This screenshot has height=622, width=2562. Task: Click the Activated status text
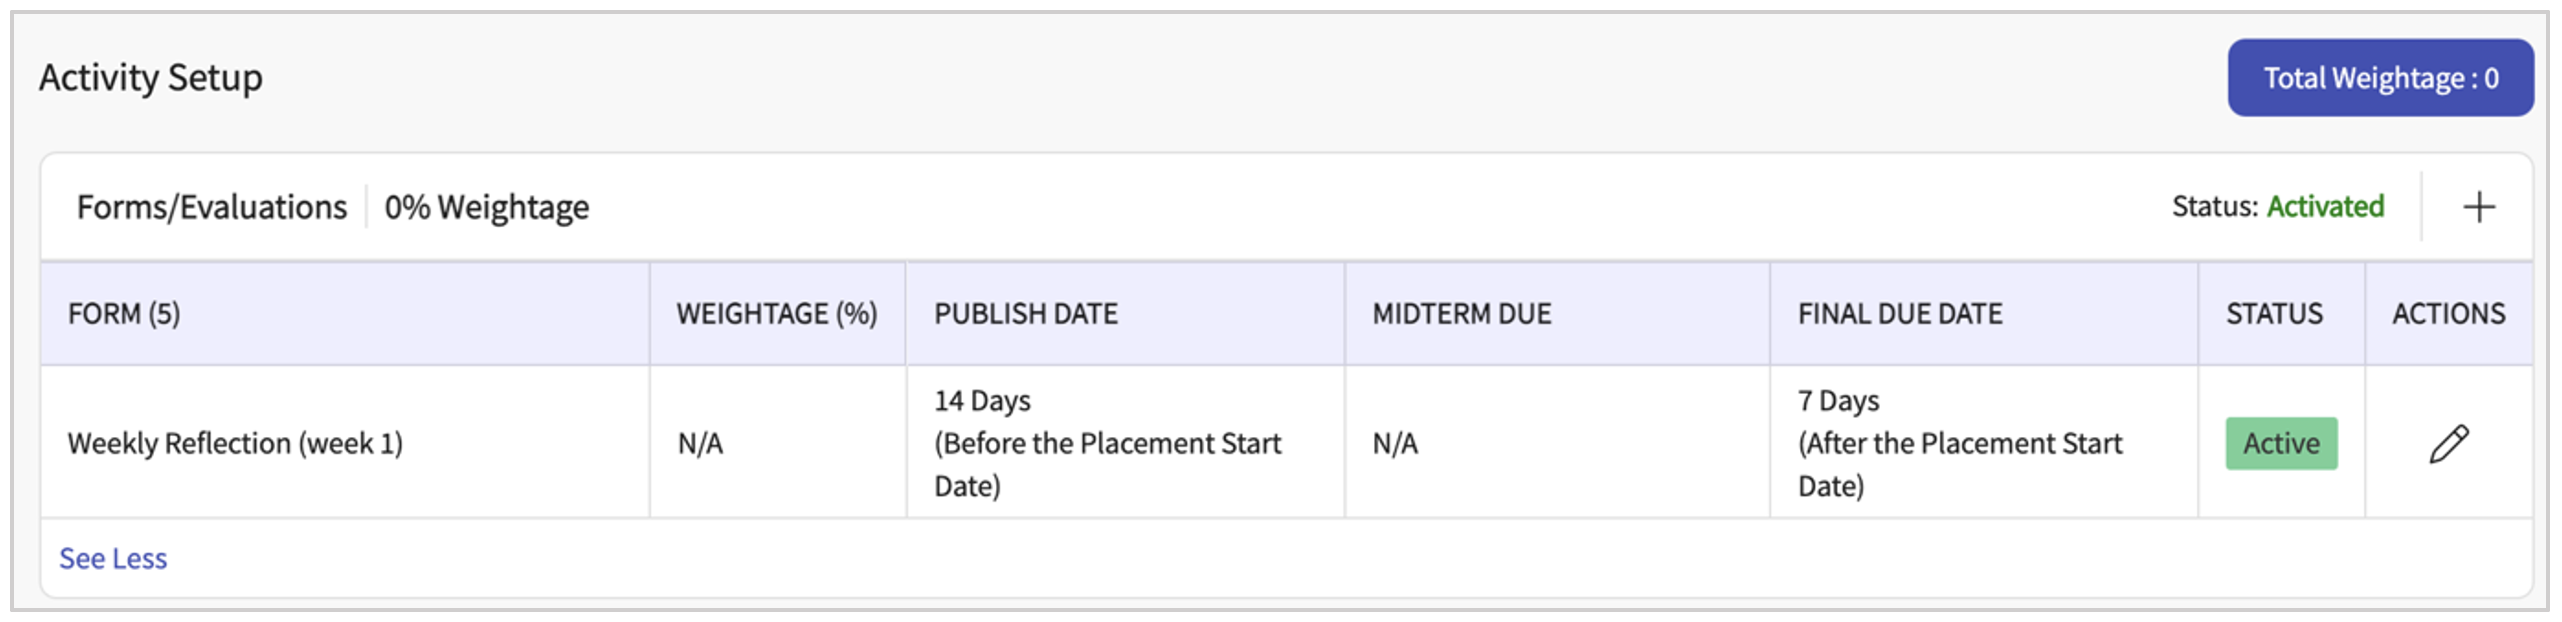[2325, 206]
